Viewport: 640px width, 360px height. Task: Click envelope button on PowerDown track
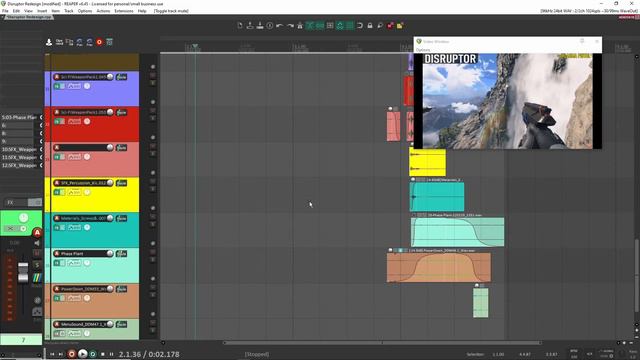74,298
